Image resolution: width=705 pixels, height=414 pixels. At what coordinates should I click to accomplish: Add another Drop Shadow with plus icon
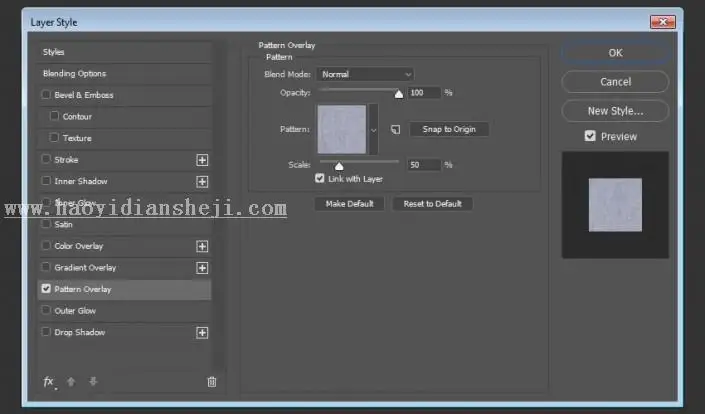tap(202, 333)
